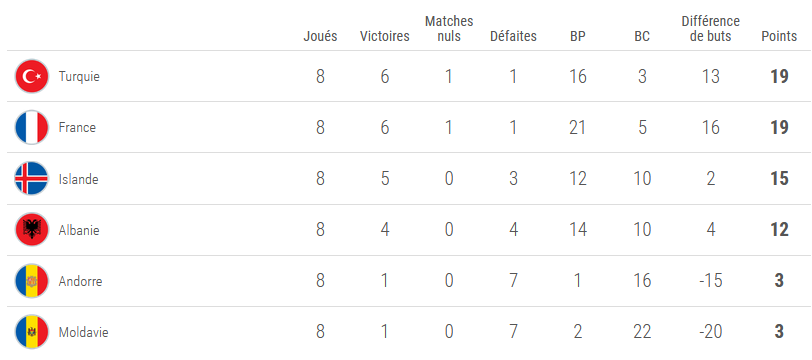Open the Andorre team name
Screen dimensions: 812x360
click(80, 281)
